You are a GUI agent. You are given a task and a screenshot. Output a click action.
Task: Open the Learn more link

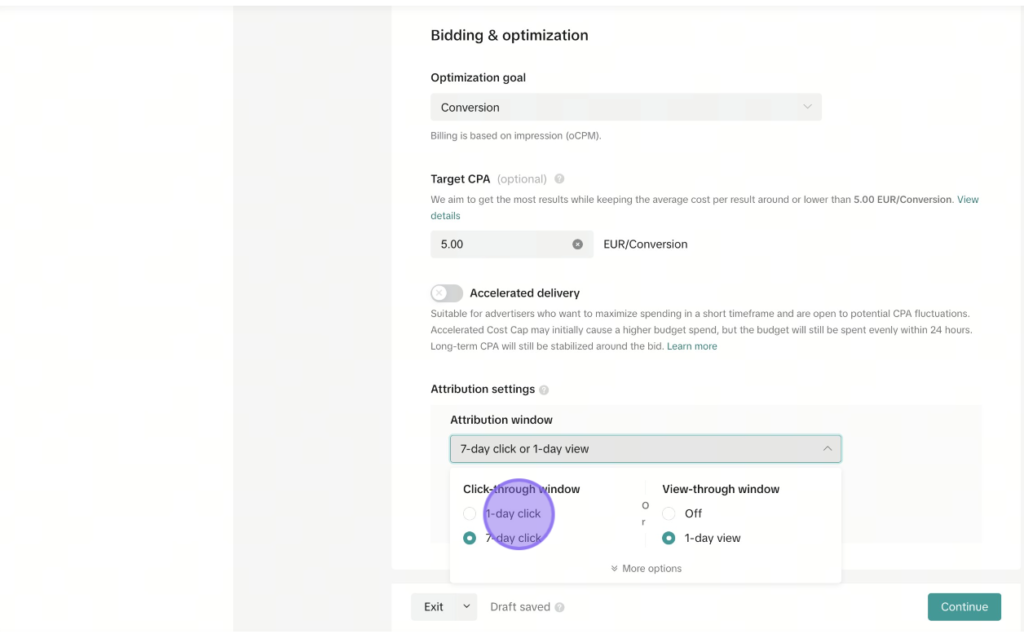click(x=692, y=347)
